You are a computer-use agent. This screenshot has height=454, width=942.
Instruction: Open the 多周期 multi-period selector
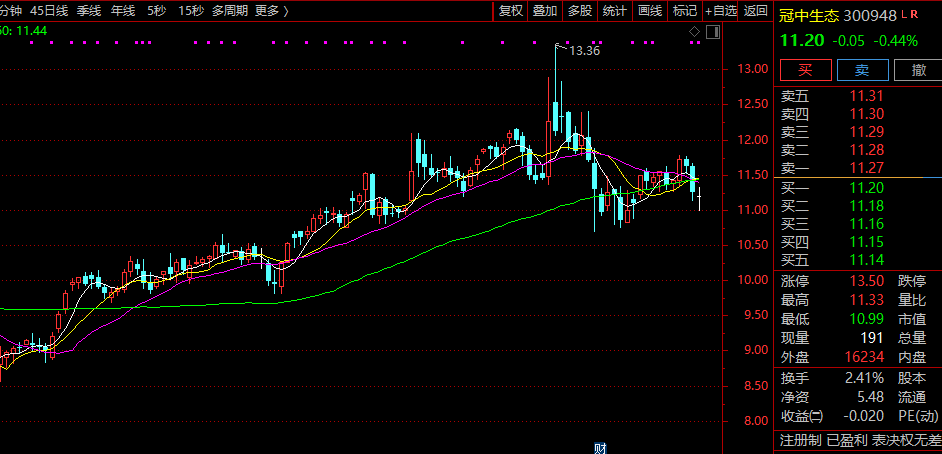[229, 11]
